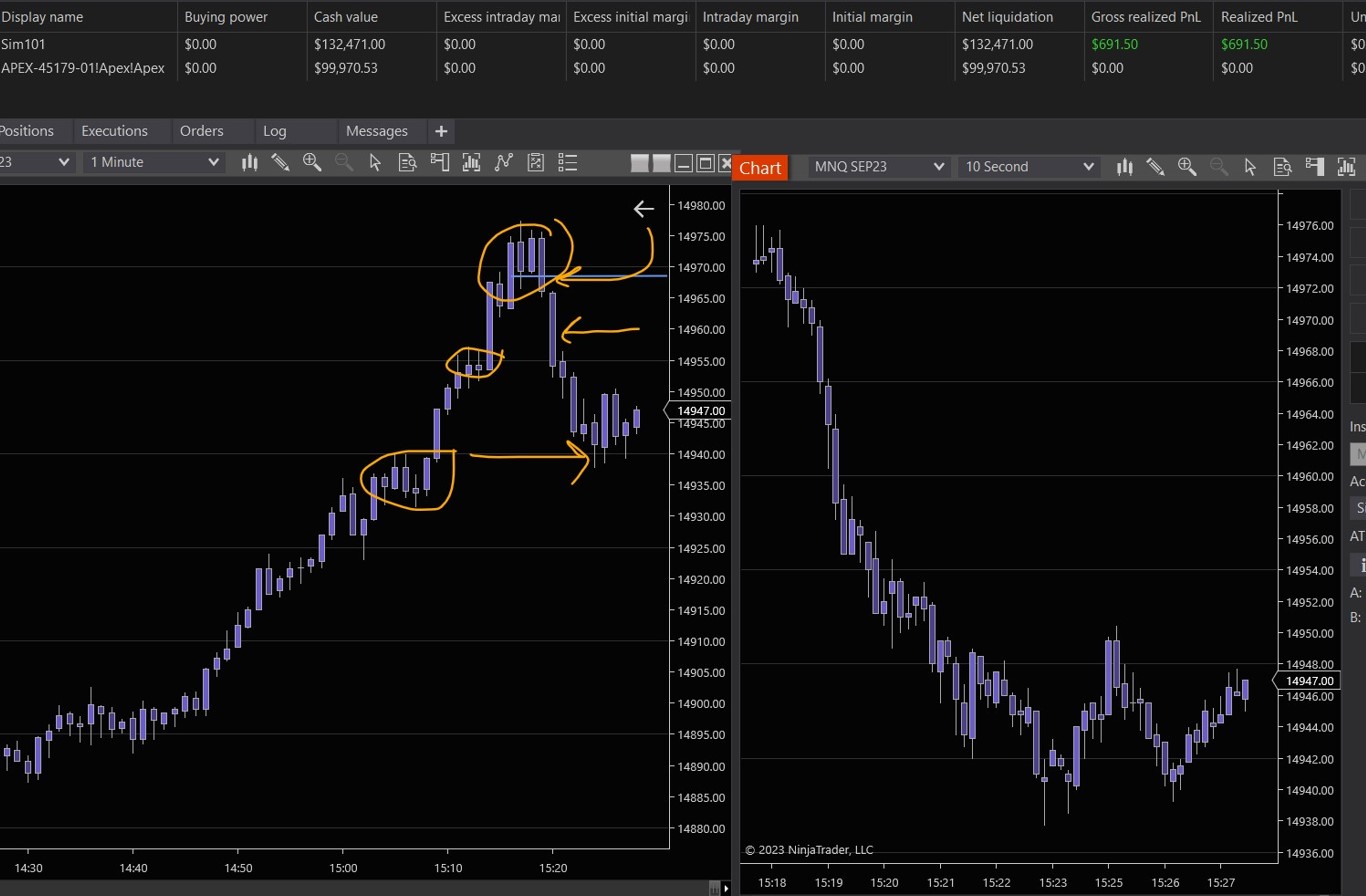Click zoom out magnifier on 1 Minute chart

(343, 162)
